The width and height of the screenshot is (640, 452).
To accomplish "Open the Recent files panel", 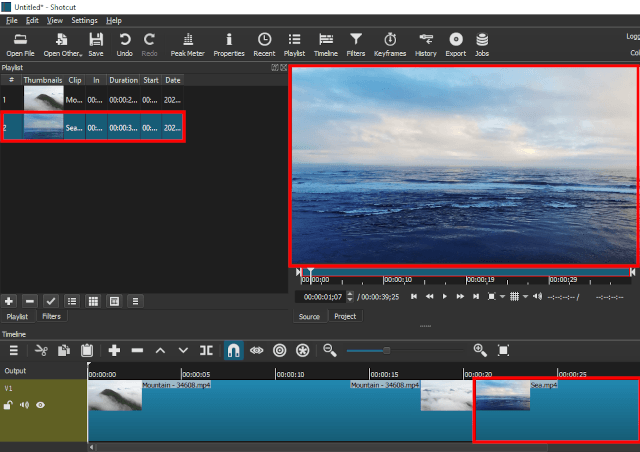I will coord(264,45).
